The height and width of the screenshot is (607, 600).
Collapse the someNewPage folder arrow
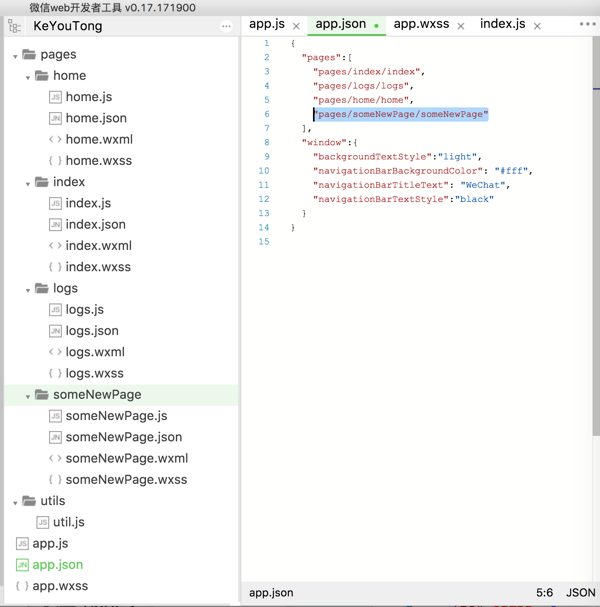(28, 396)
